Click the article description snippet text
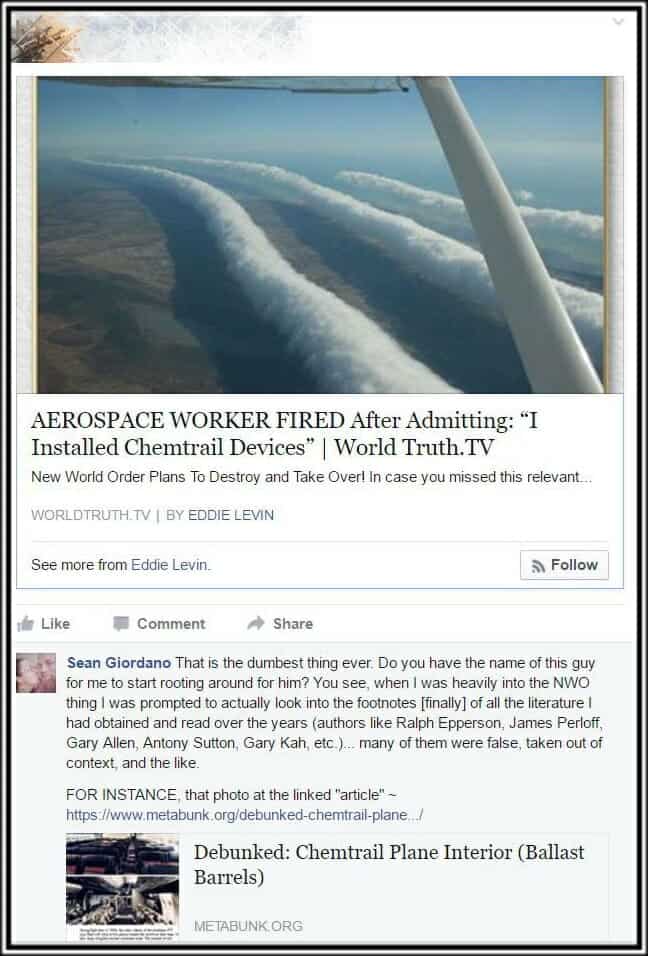 [x=312, y=477]
